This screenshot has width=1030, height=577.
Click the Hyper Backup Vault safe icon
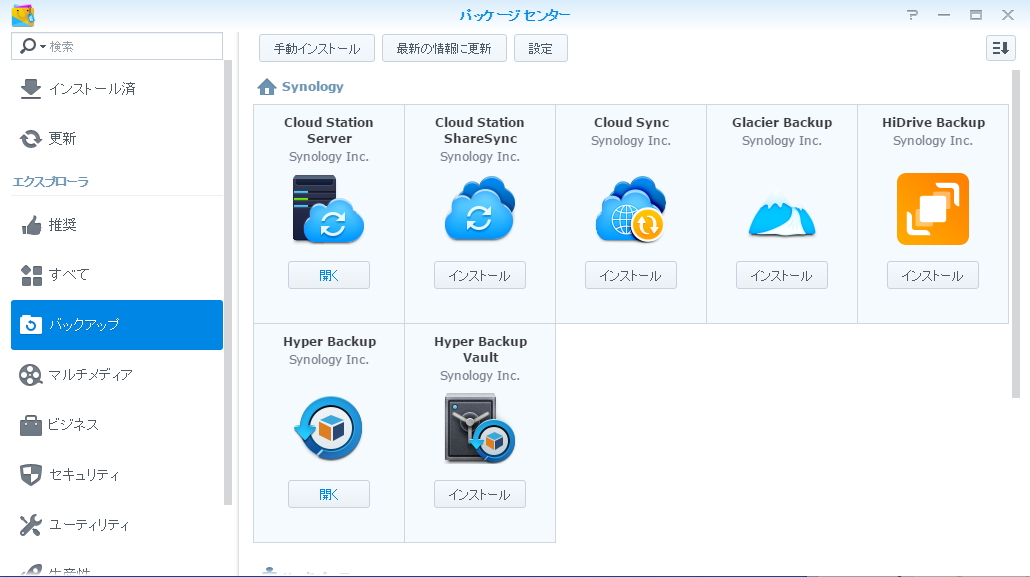click(480, 428)
